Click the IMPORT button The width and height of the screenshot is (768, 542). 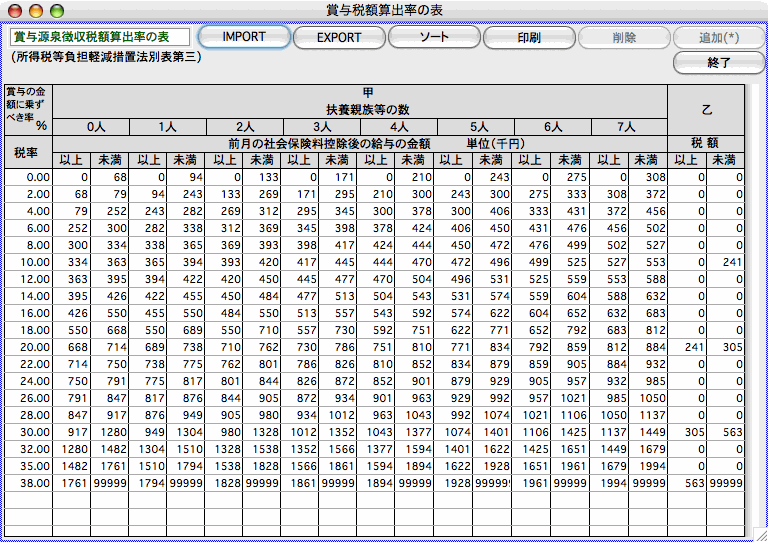pos(244,37)
